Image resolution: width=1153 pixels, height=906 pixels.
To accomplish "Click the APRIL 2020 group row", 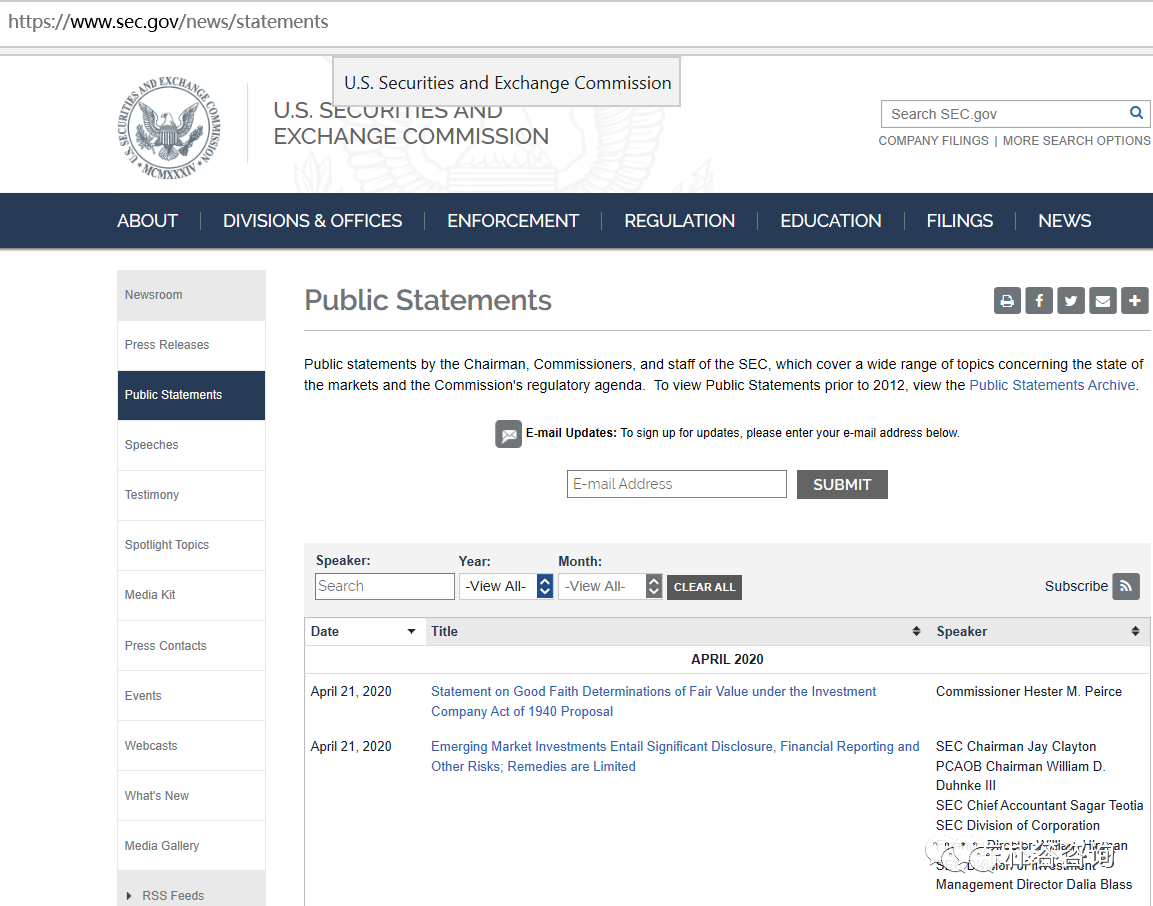I will tap(727, 660).
